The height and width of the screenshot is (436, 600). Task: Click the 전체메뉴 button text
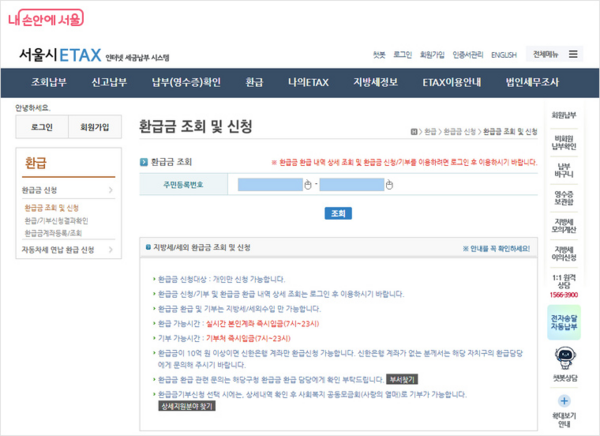546,54
